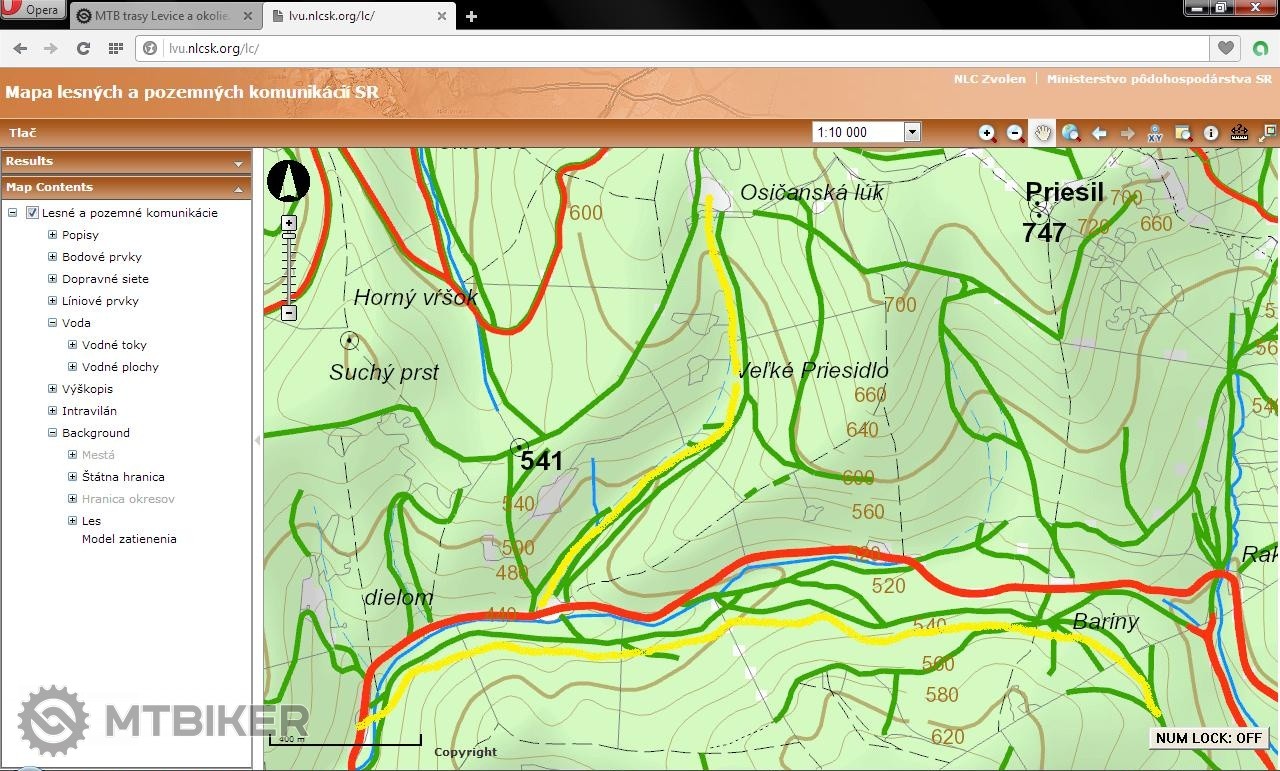Click the zoom slider plus button
The width and height of the screenshot is (1280, 771).
pyautogui.click(x=289, y=223)
